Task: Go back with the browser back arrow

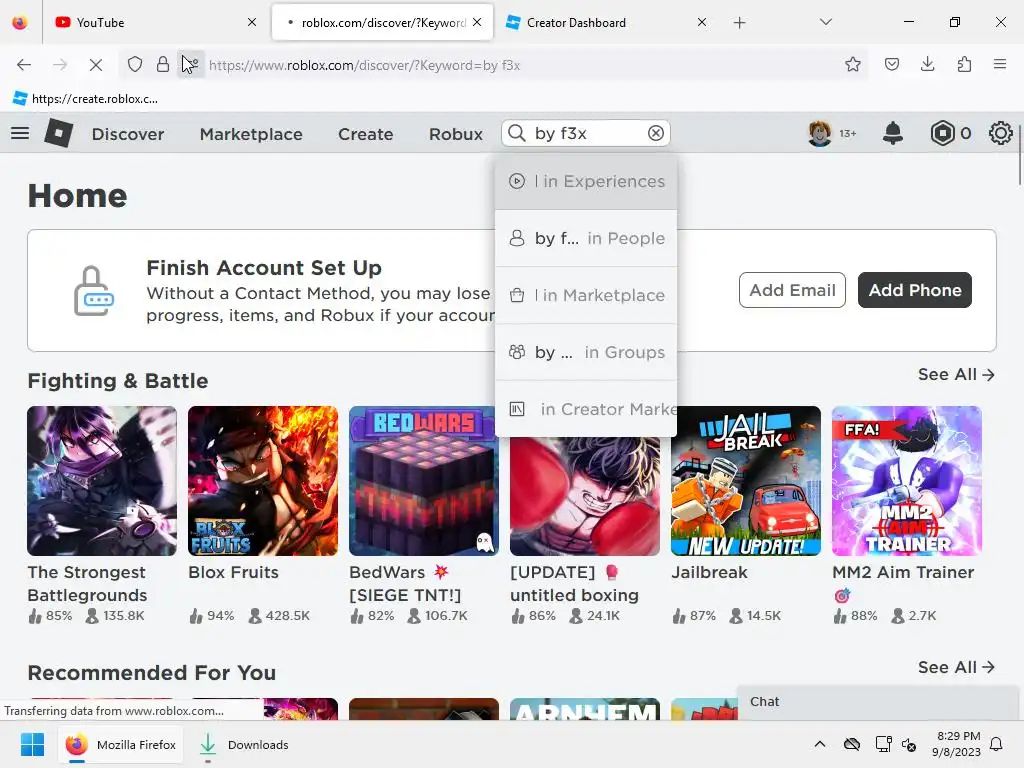Action: pyautogui.click(x=24, y=65)
